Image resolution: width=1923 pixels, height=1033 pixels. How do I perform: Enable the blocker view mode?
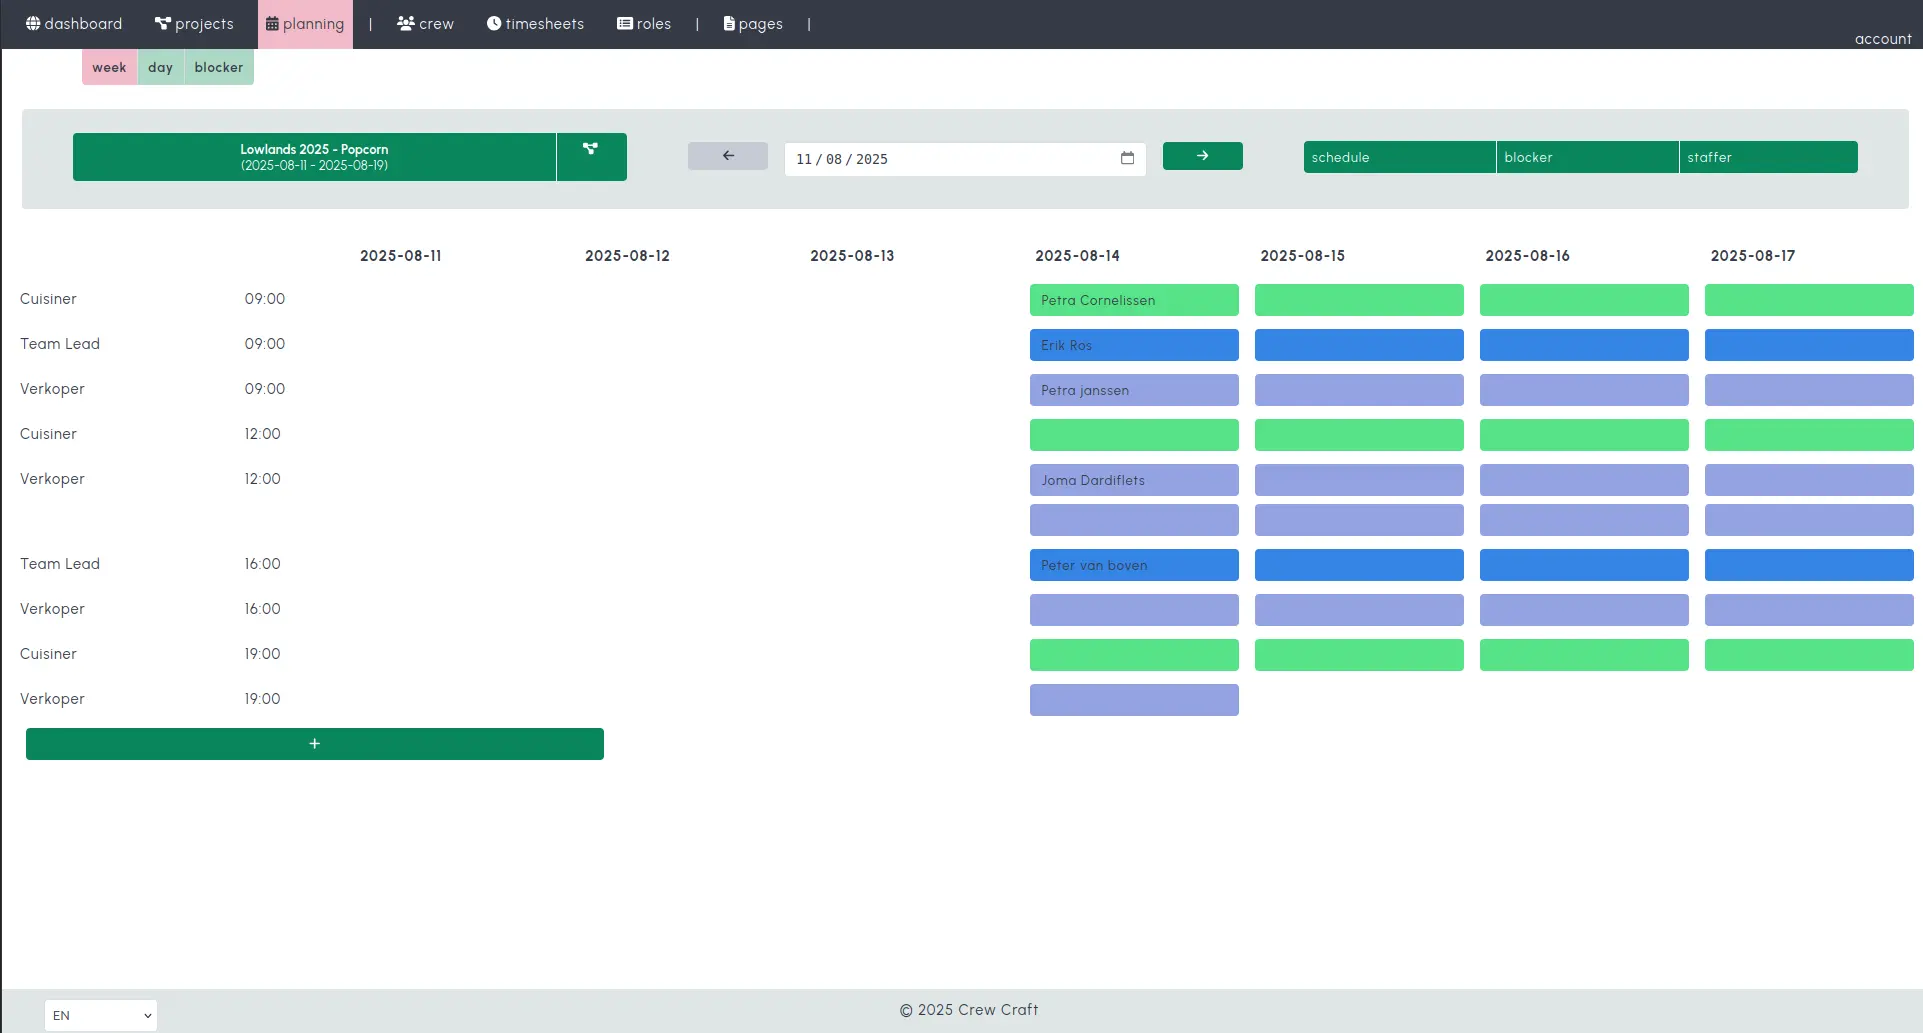218,67
